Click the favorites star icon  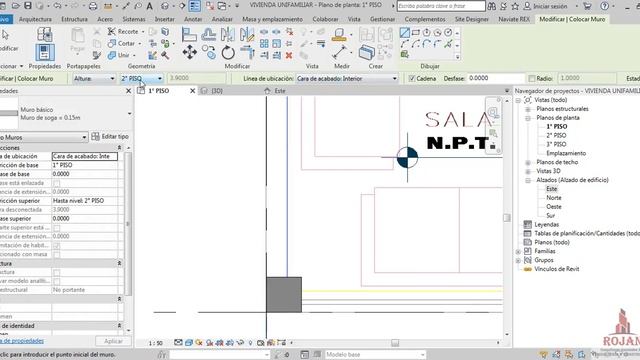[515, 6]
